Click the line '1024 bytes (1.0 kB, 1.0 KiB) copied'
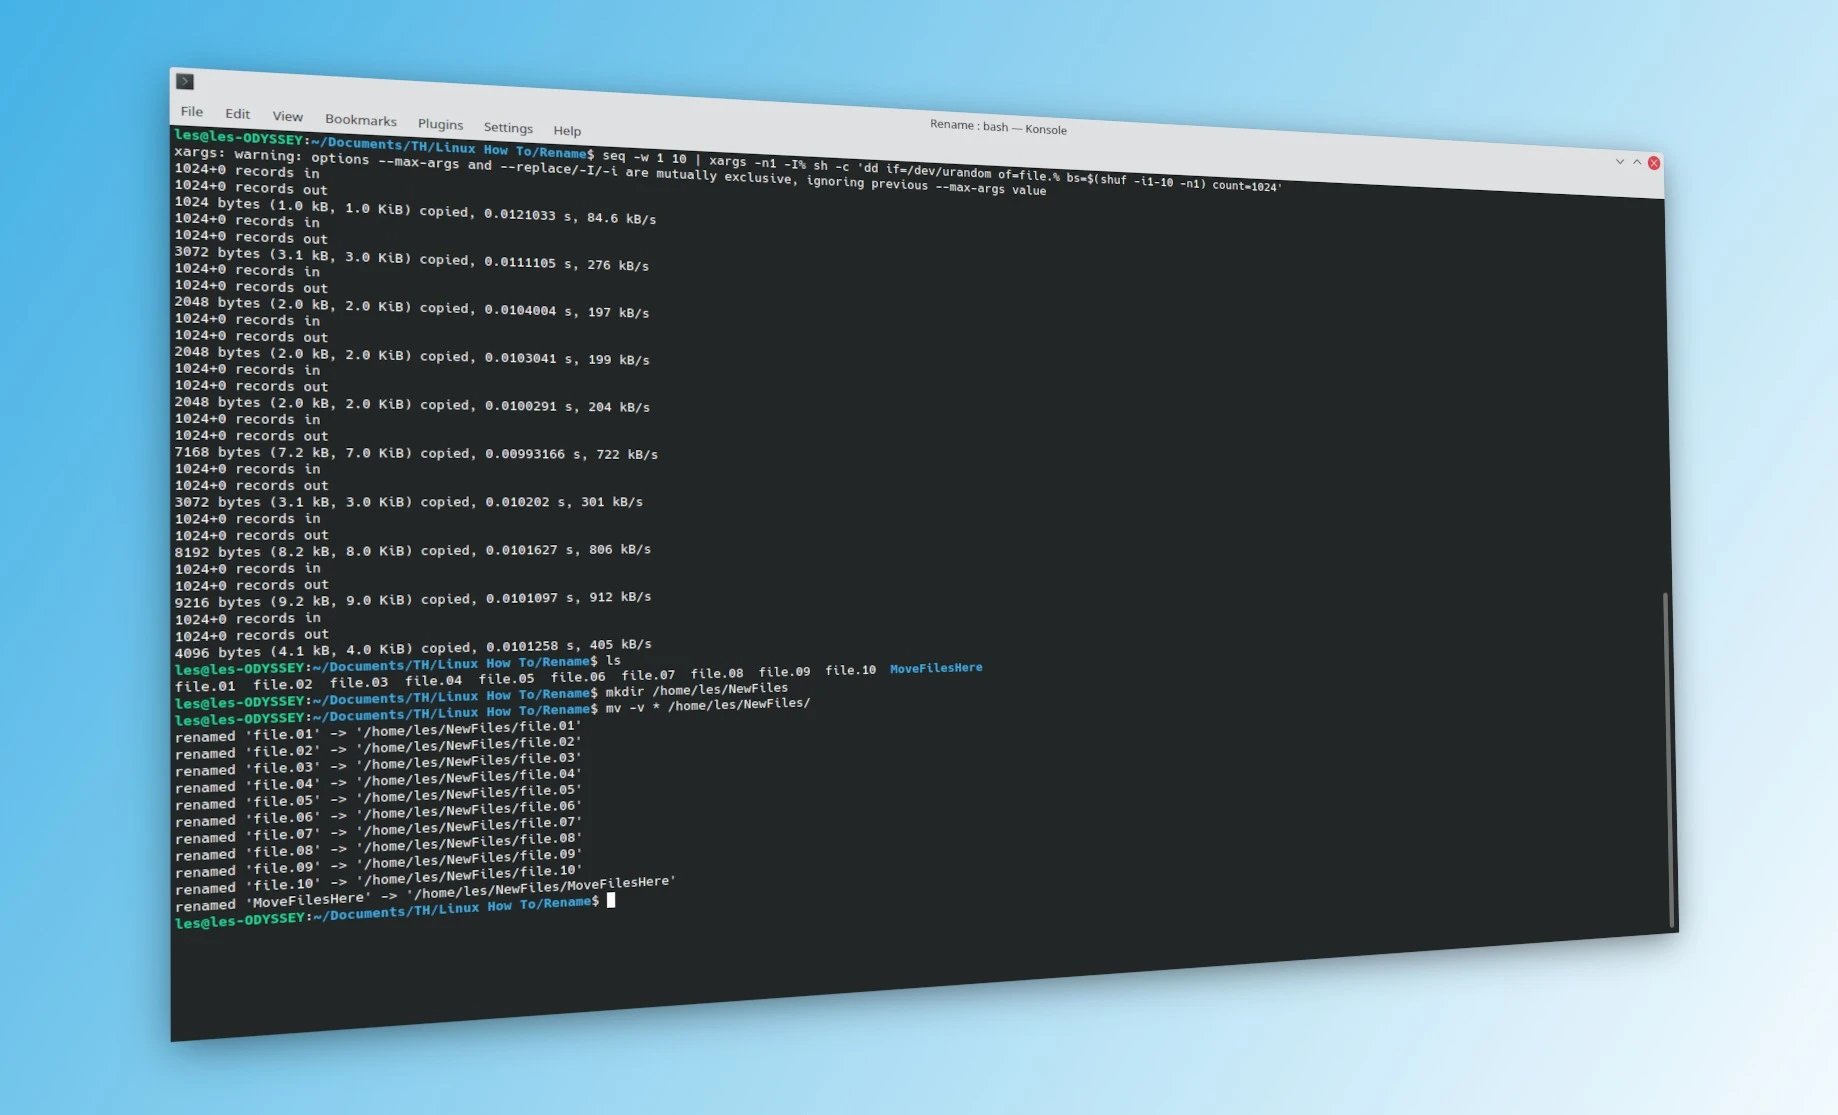The image size is (1838, 1115). pos(415,210)
